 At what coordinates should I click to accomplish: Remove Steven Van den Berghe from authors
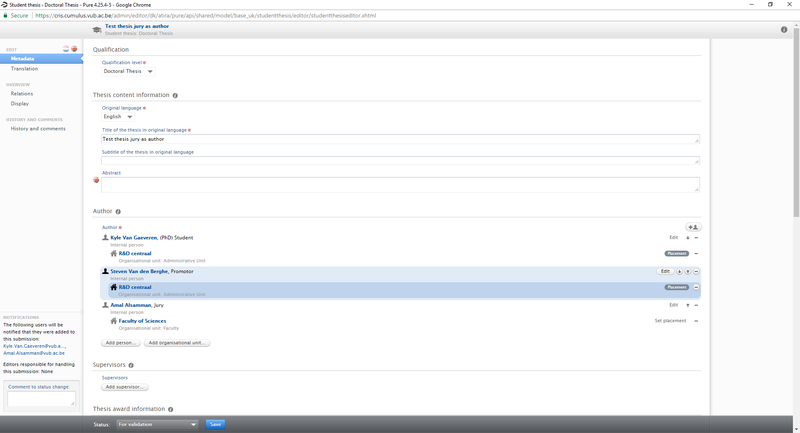click(696, 271)
